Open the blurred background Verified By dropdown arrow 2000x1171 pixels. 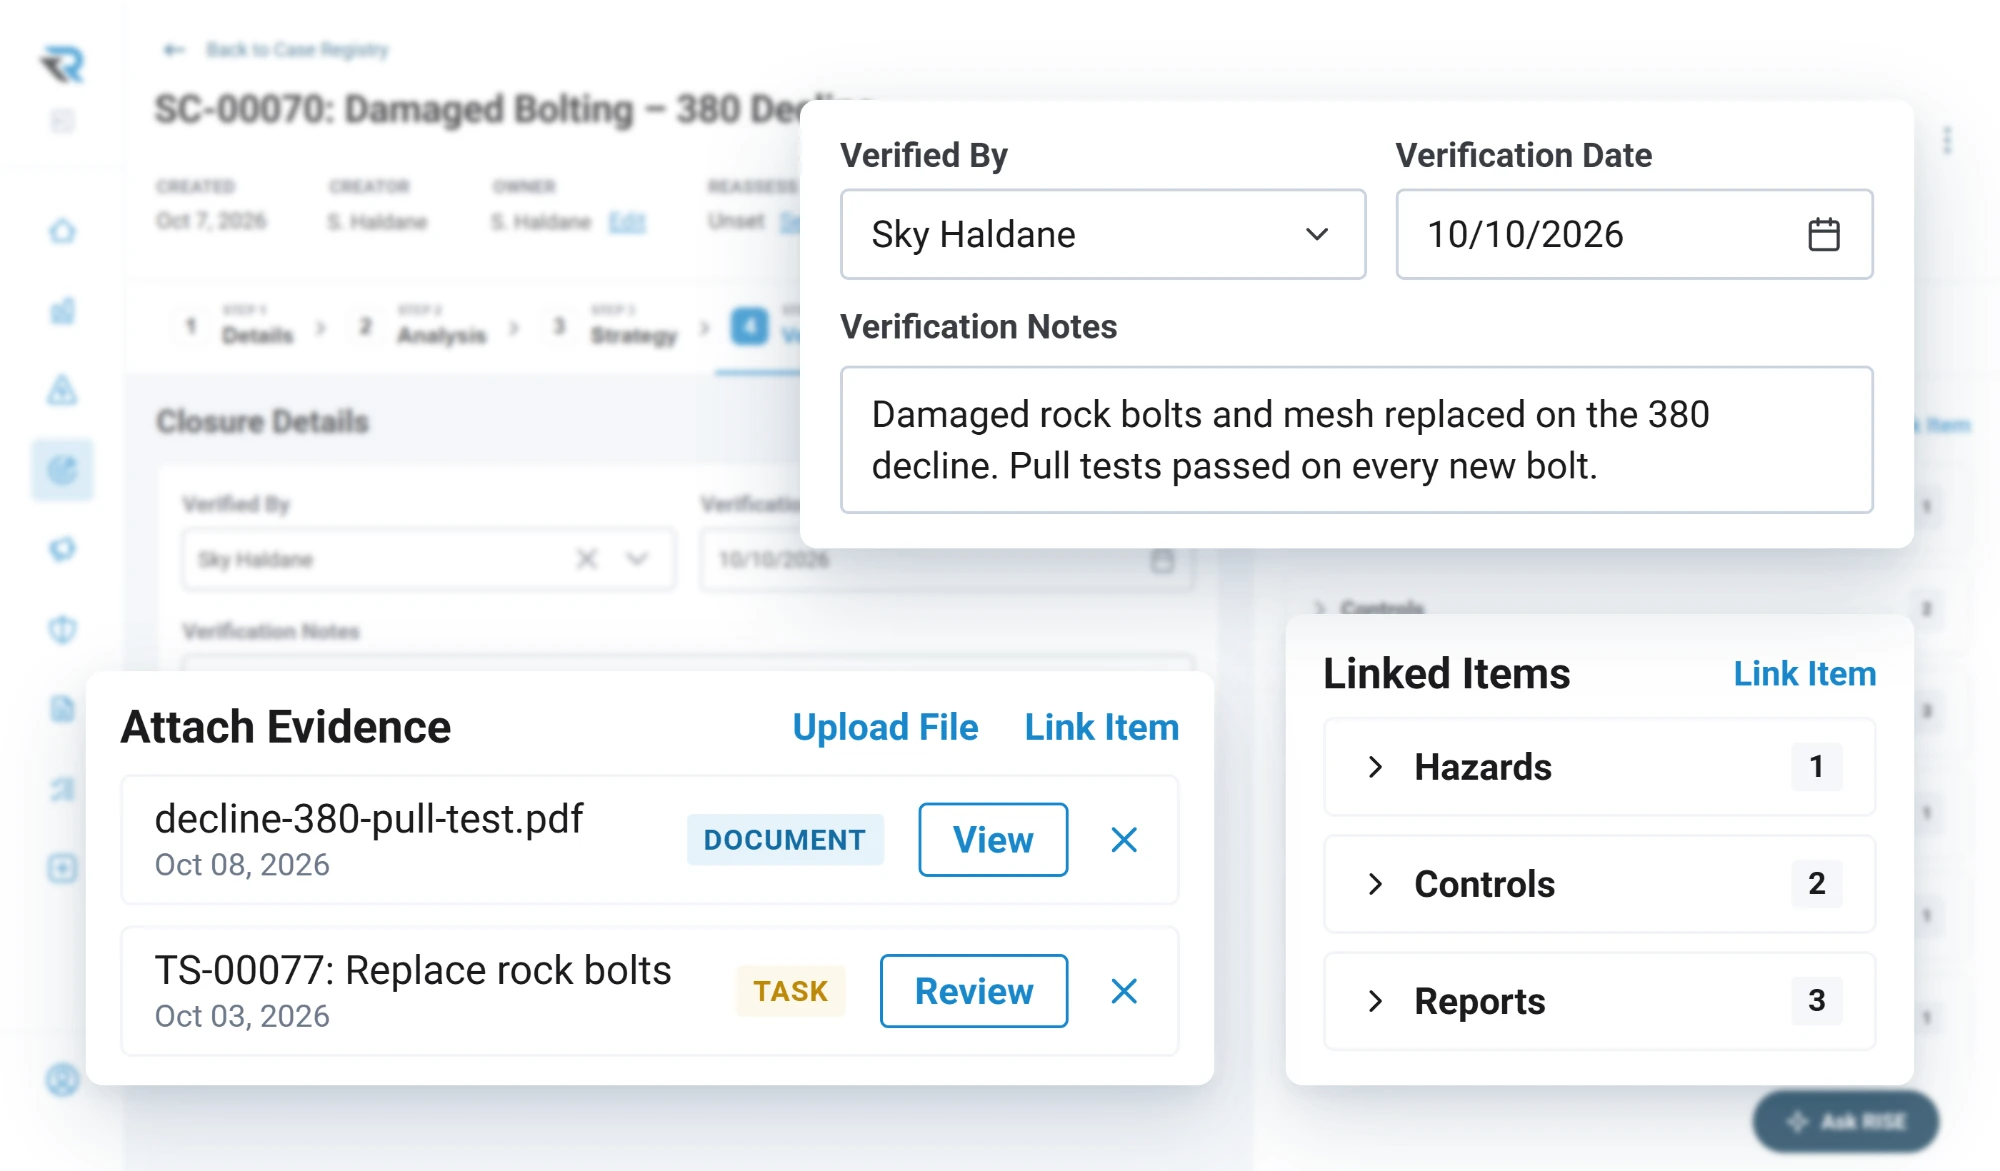pos(637,559)
